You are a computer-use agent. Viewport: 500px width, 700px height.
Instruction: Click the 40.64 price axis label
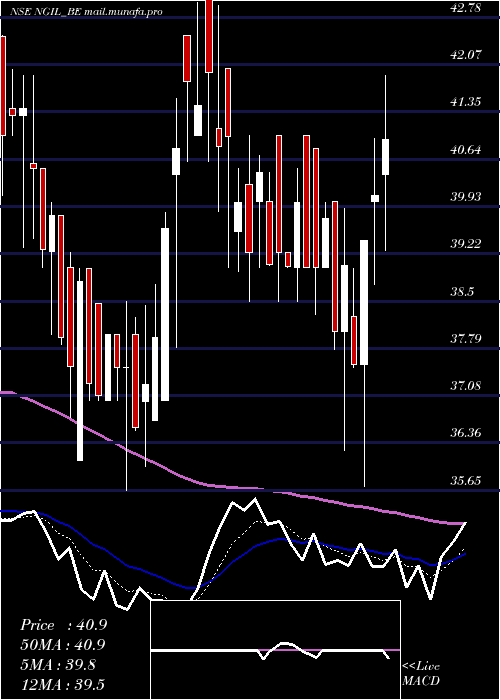[466, 150]
